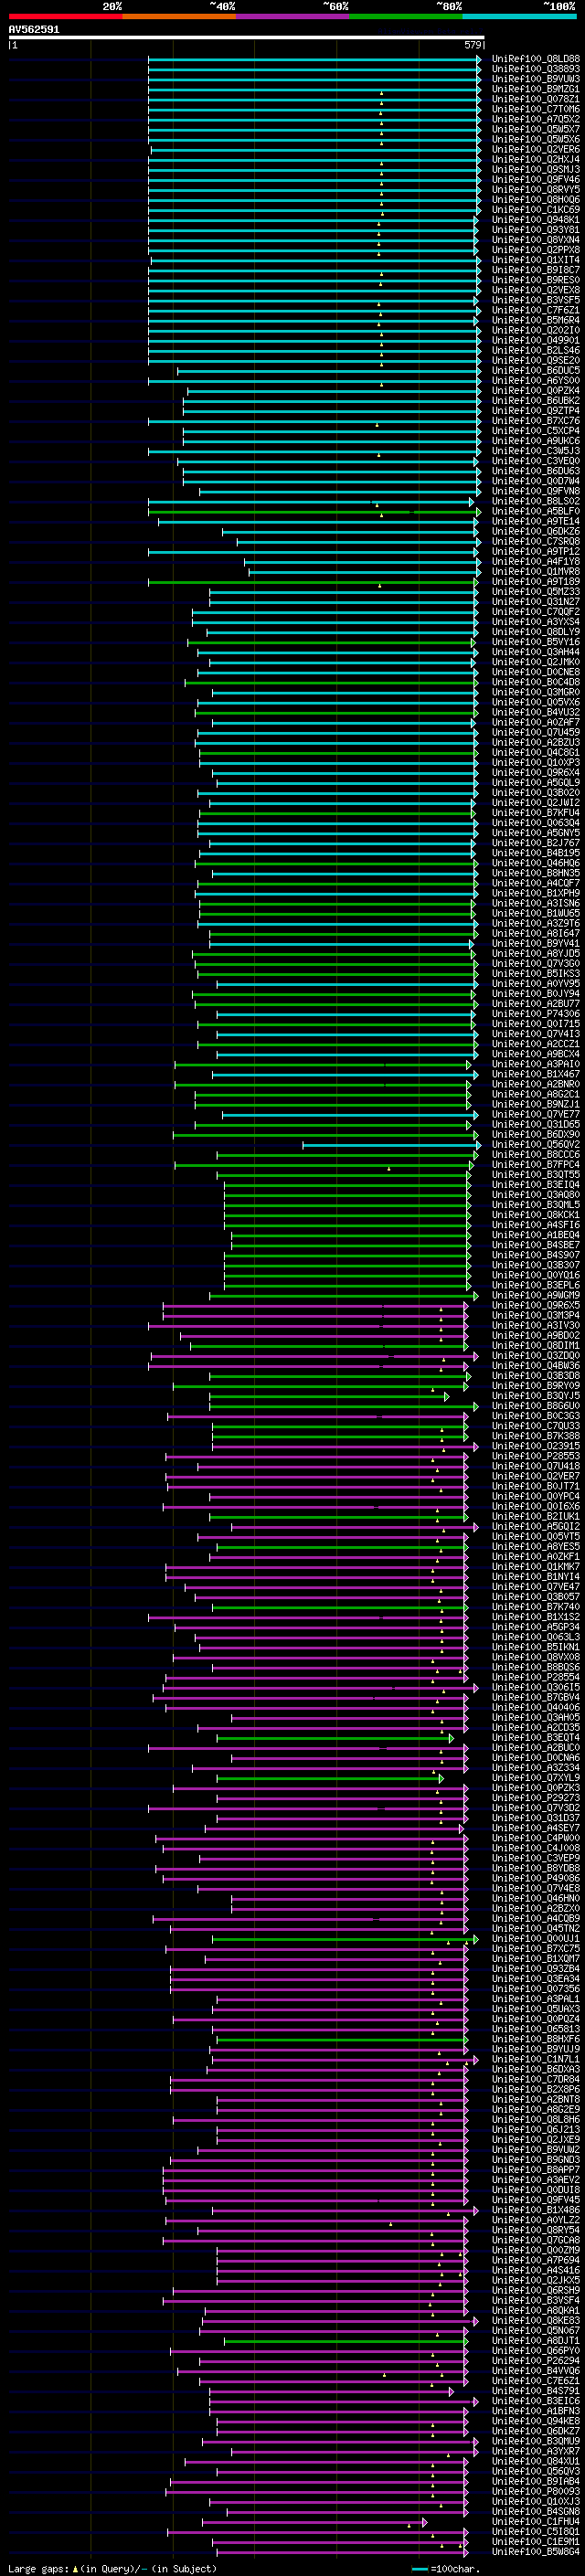Click the green alignment bar for UniRef100_A8DJT1

[346, 2341]
